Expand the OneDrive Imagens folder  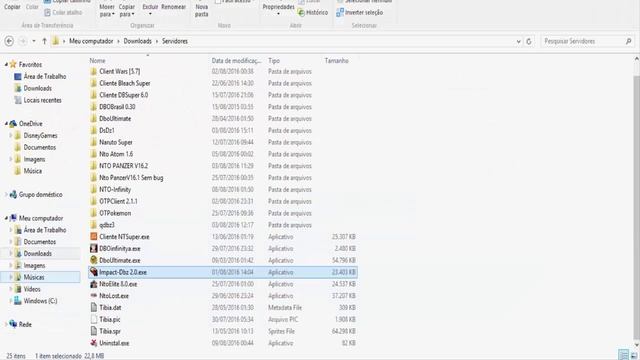click(11, 159)
